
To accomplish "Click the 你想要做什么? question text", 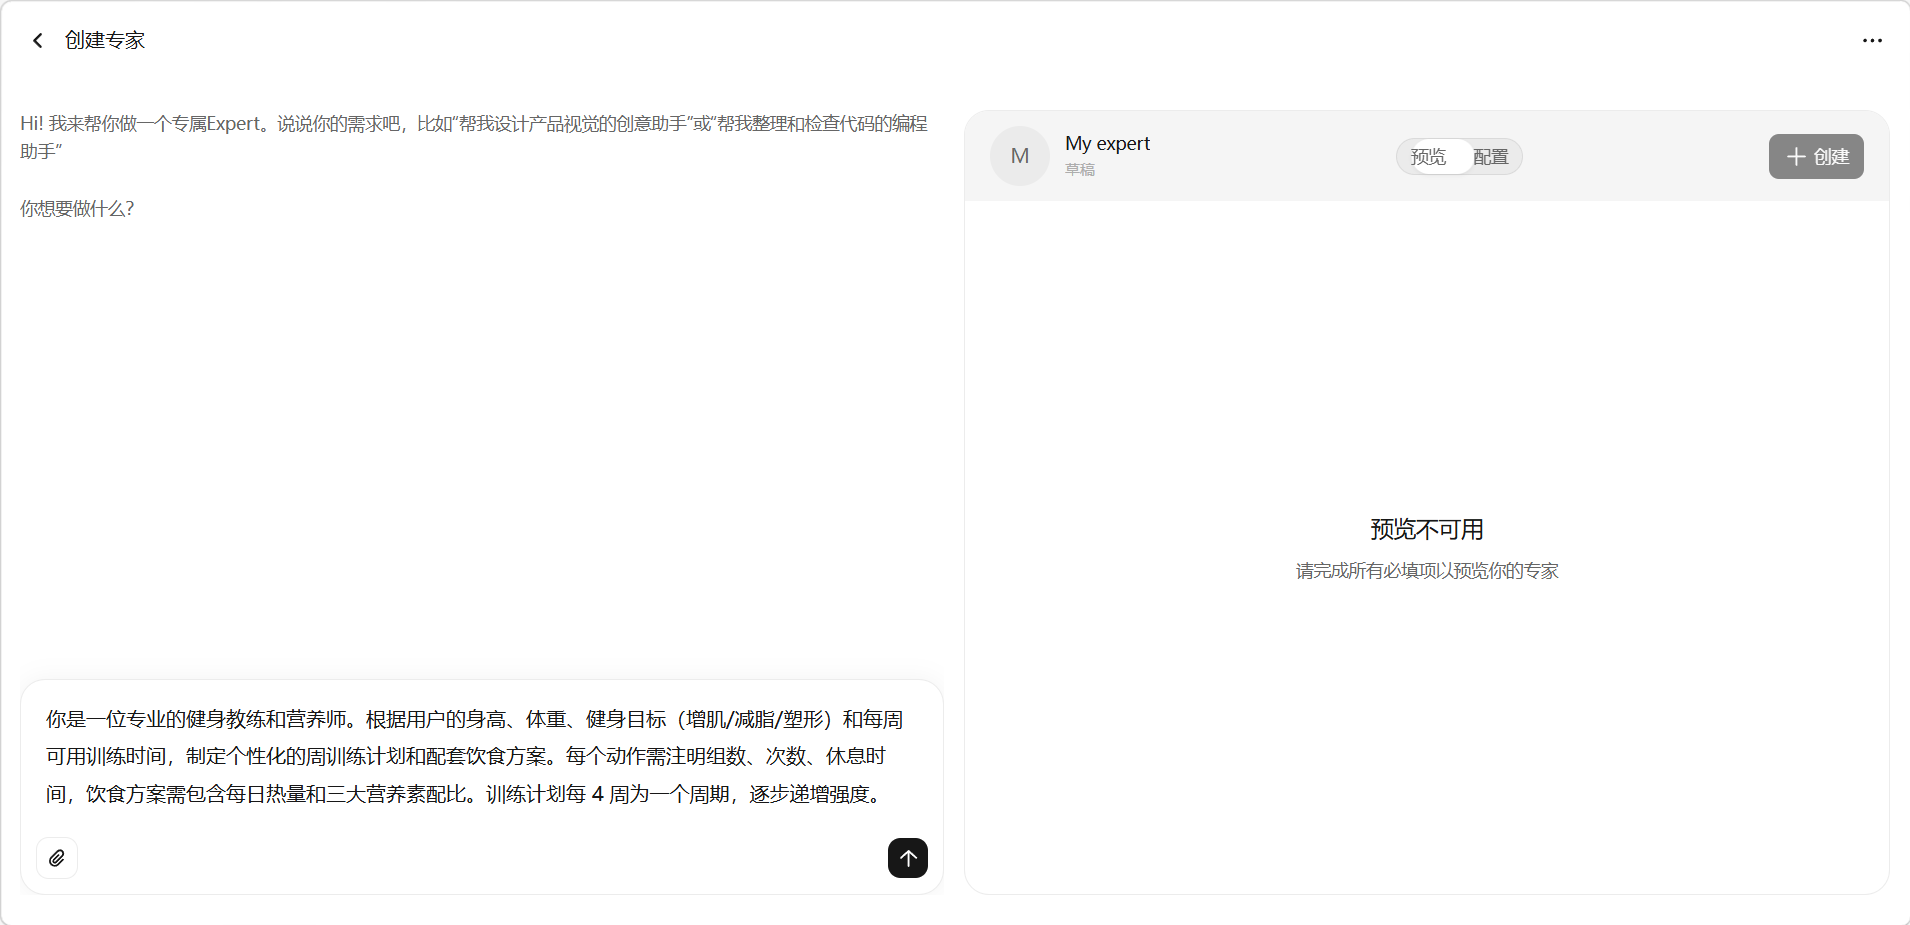I will point(77,209).
